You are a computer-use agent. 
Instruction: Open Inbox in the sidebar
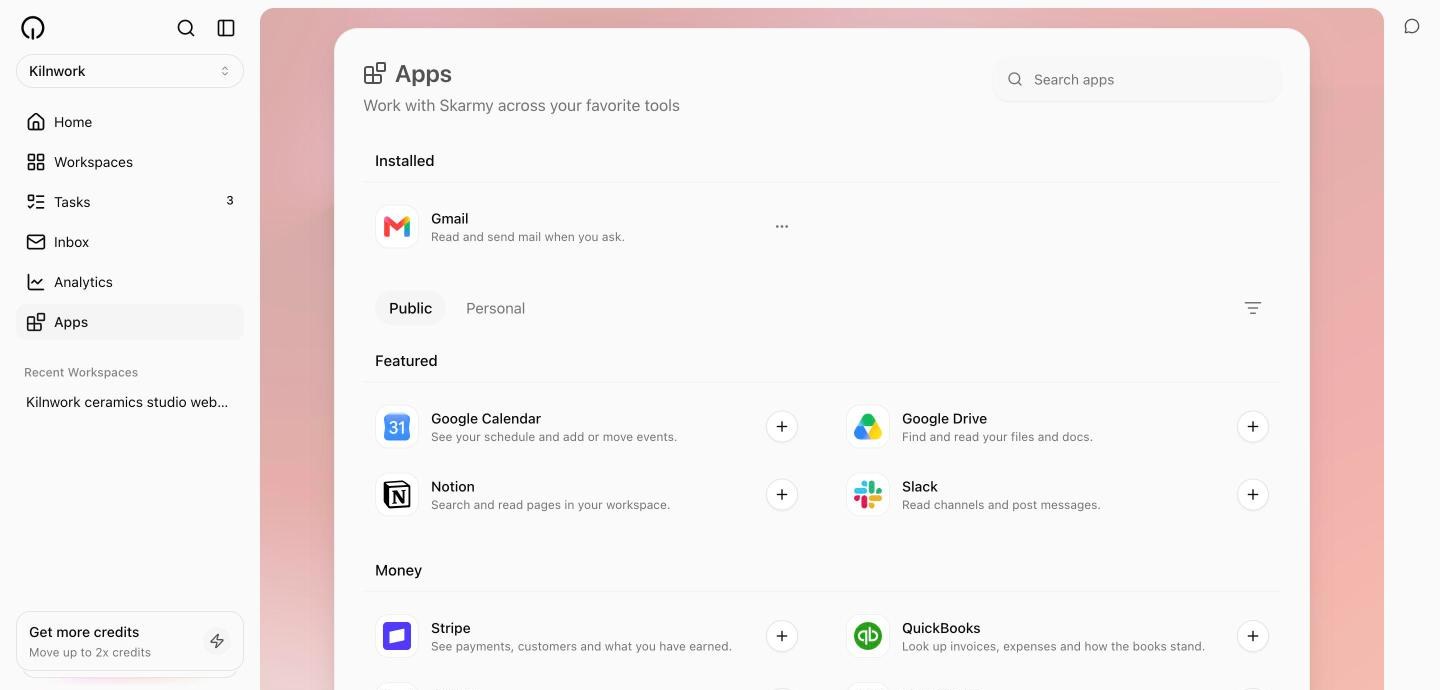tap(130, 242)
